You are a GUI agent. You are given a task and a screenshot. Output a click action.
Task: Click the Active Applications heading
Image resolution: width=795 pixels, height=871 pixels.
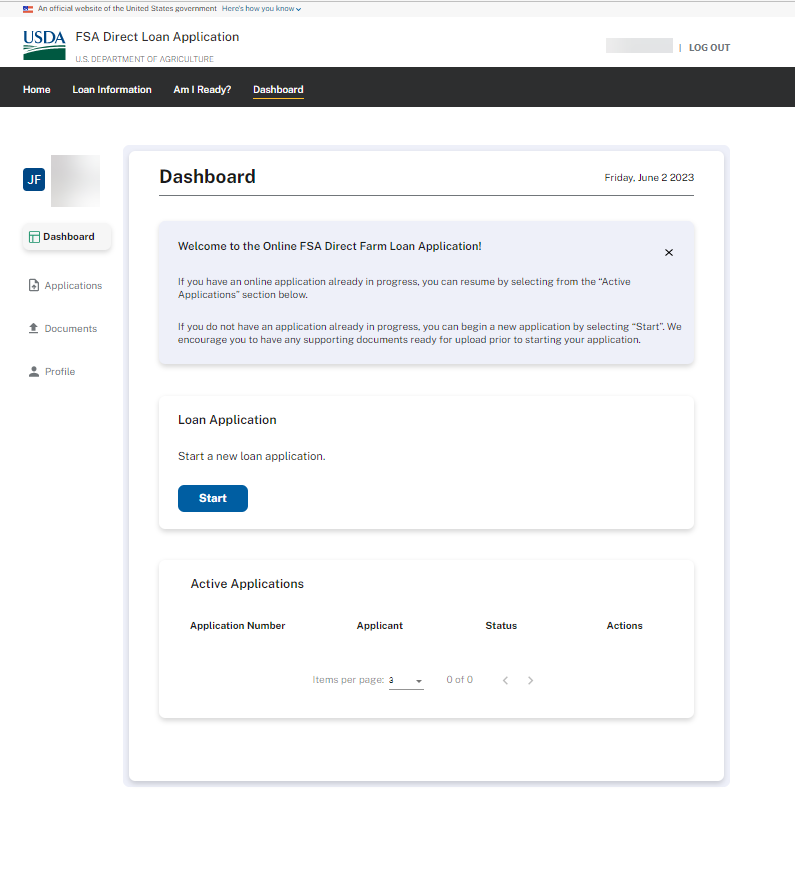(x=247, y=584)
